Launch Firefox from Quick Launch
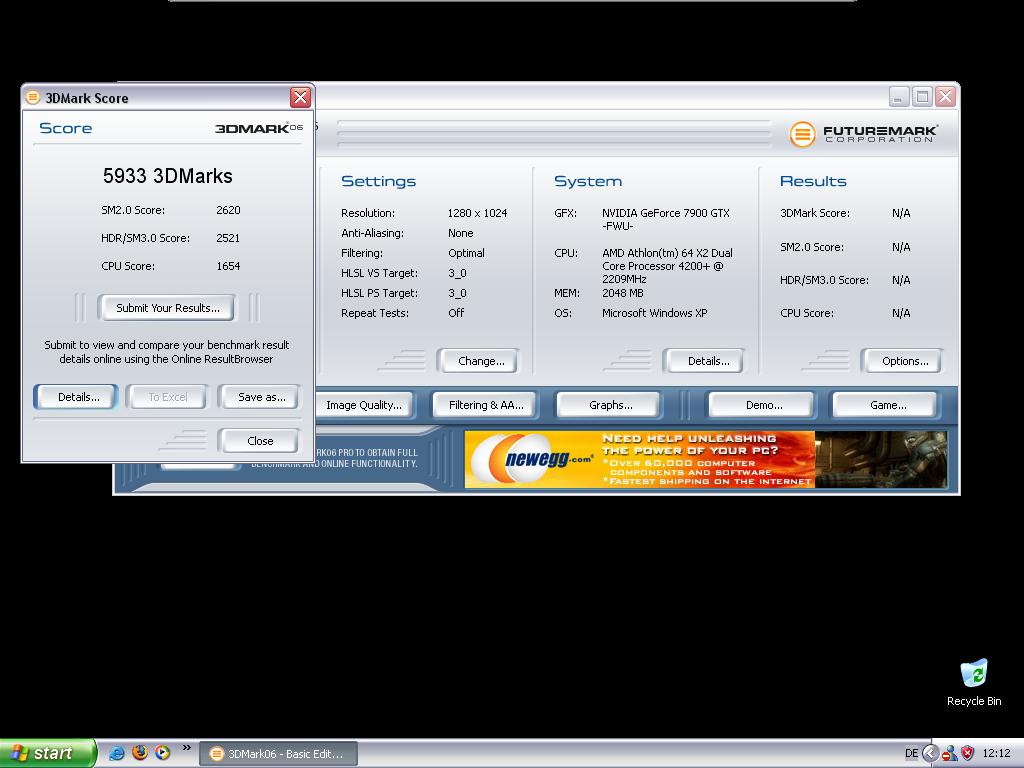The height and width of the screenshot is (768, 1024). pyautogui.click(x=140, y=753)
